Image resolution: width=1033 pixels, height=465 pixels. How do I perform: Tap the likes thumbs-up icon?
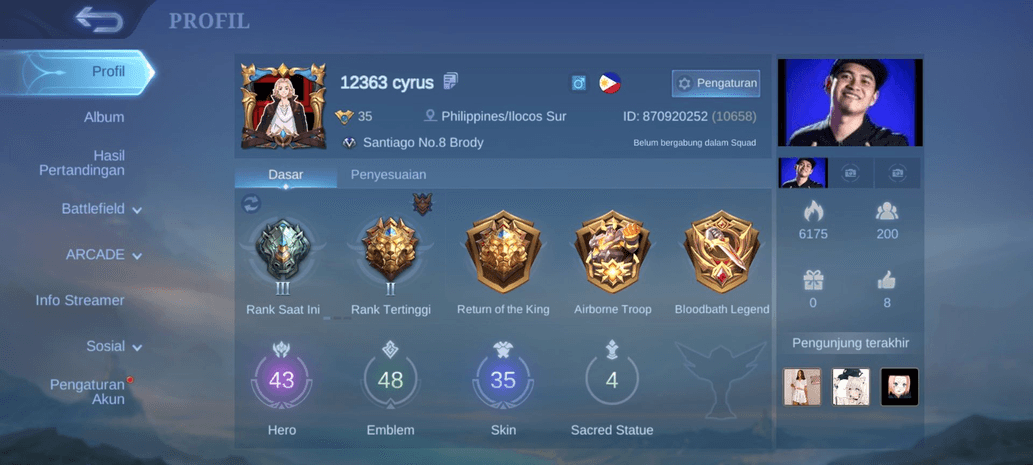pyautogui.click(x=887, y=281)
